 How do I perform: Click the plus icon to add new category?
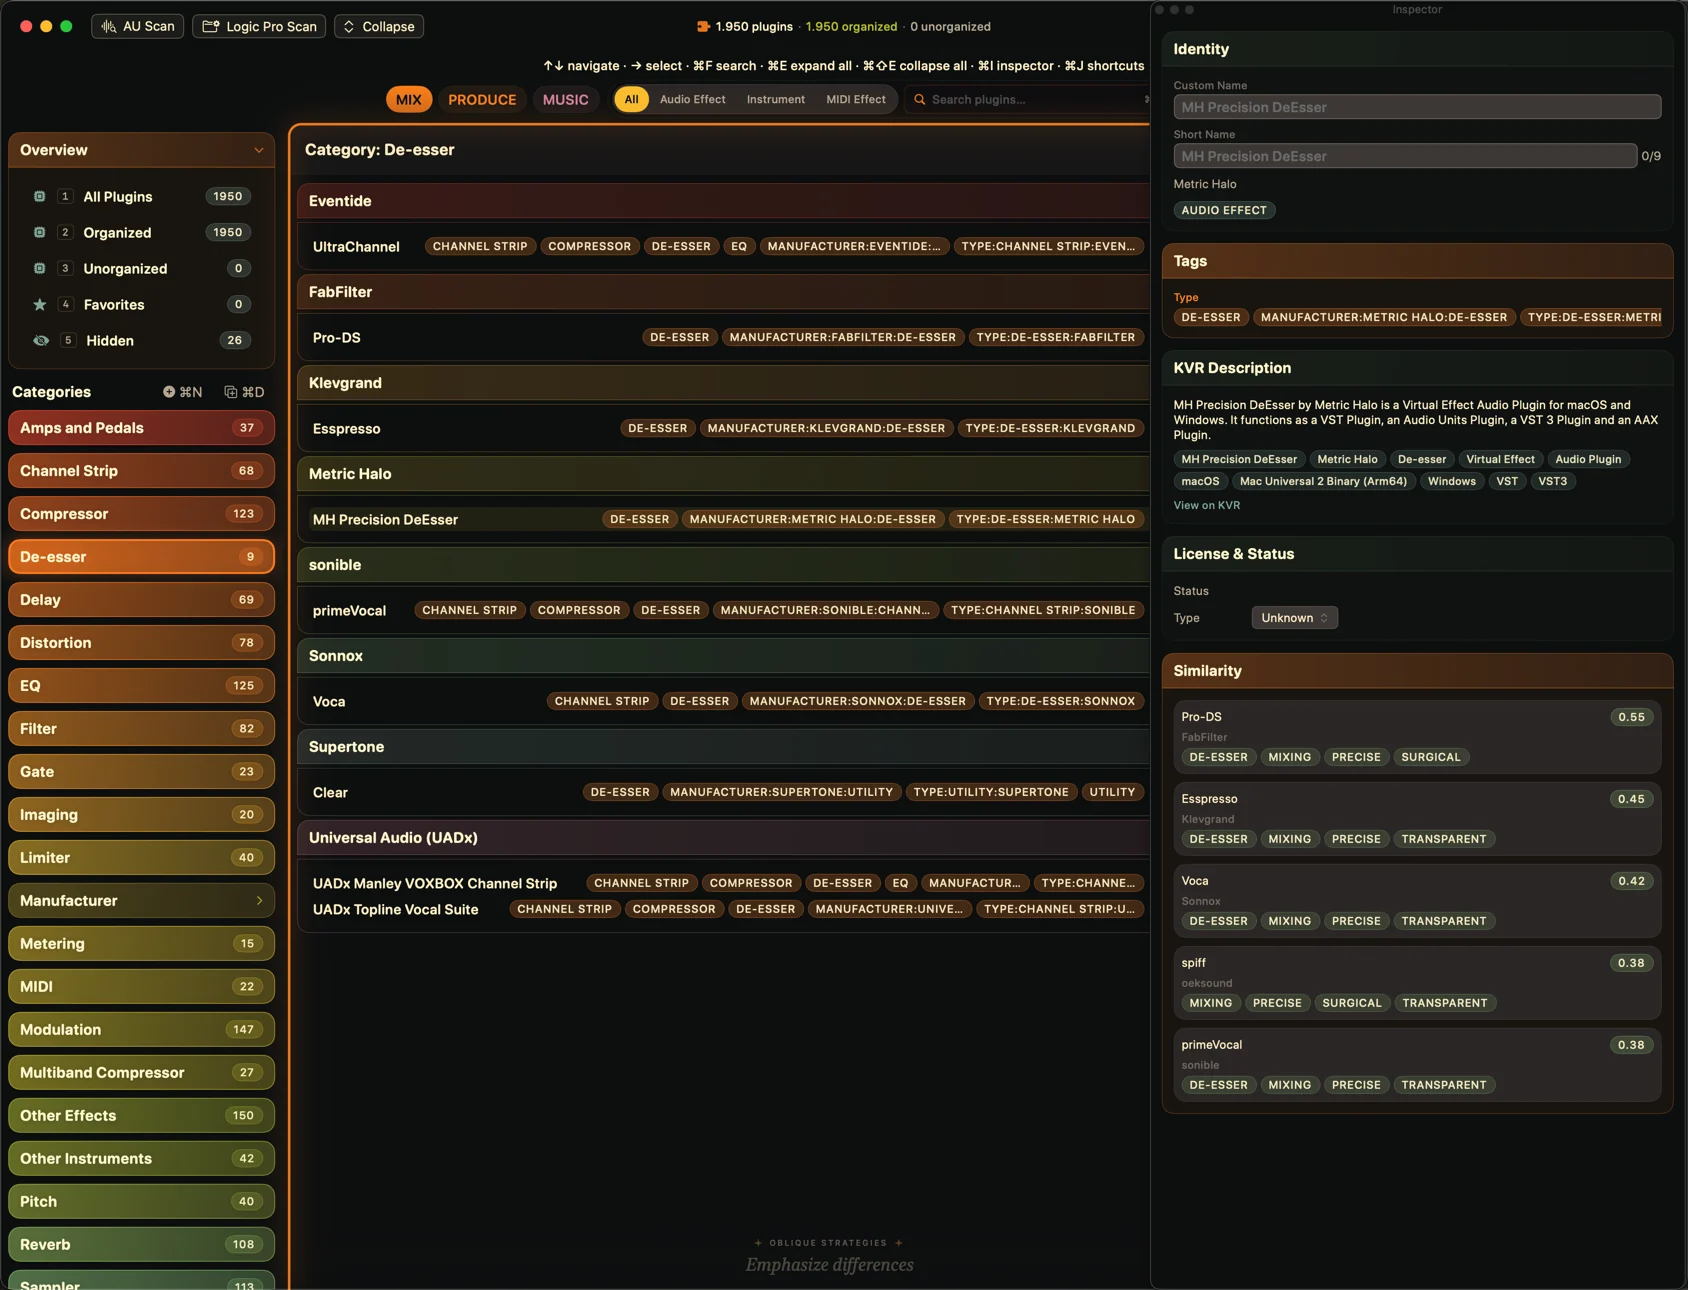[169, 392]
